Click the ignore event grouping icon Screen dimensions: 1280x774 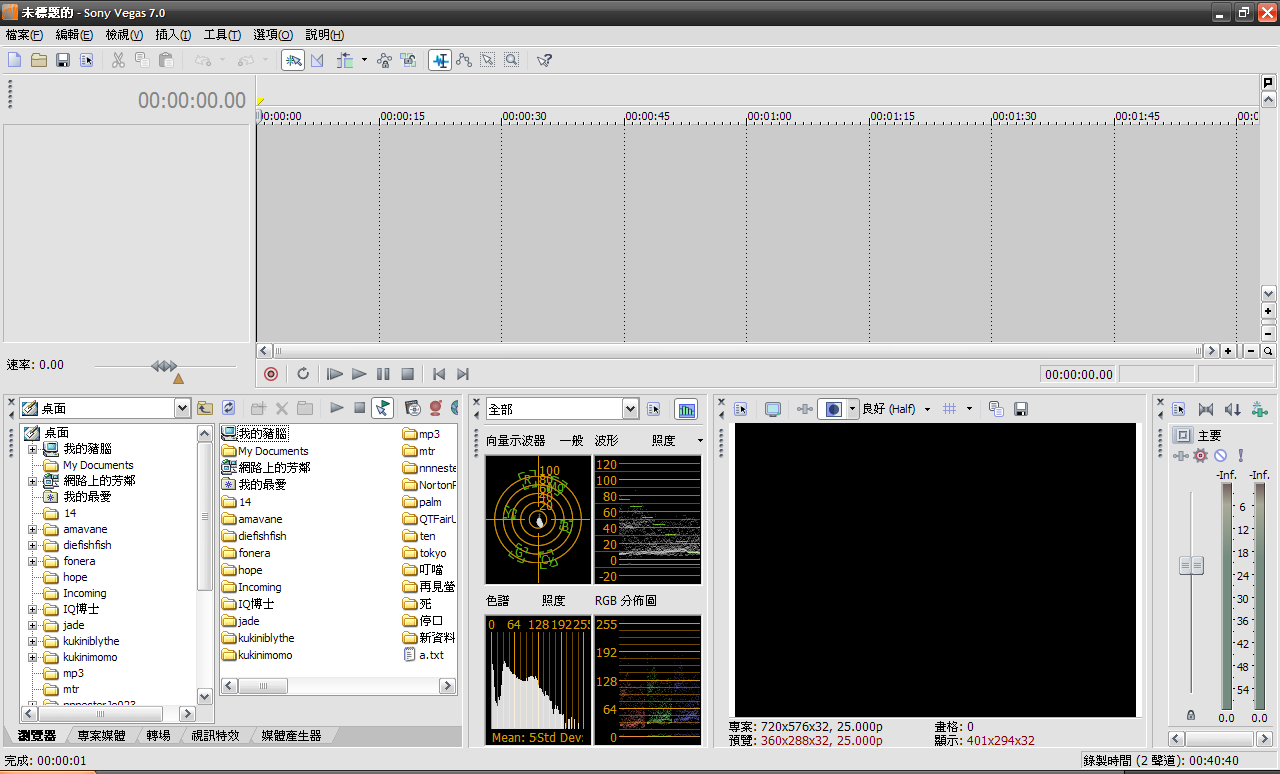[x=409, y=60]
